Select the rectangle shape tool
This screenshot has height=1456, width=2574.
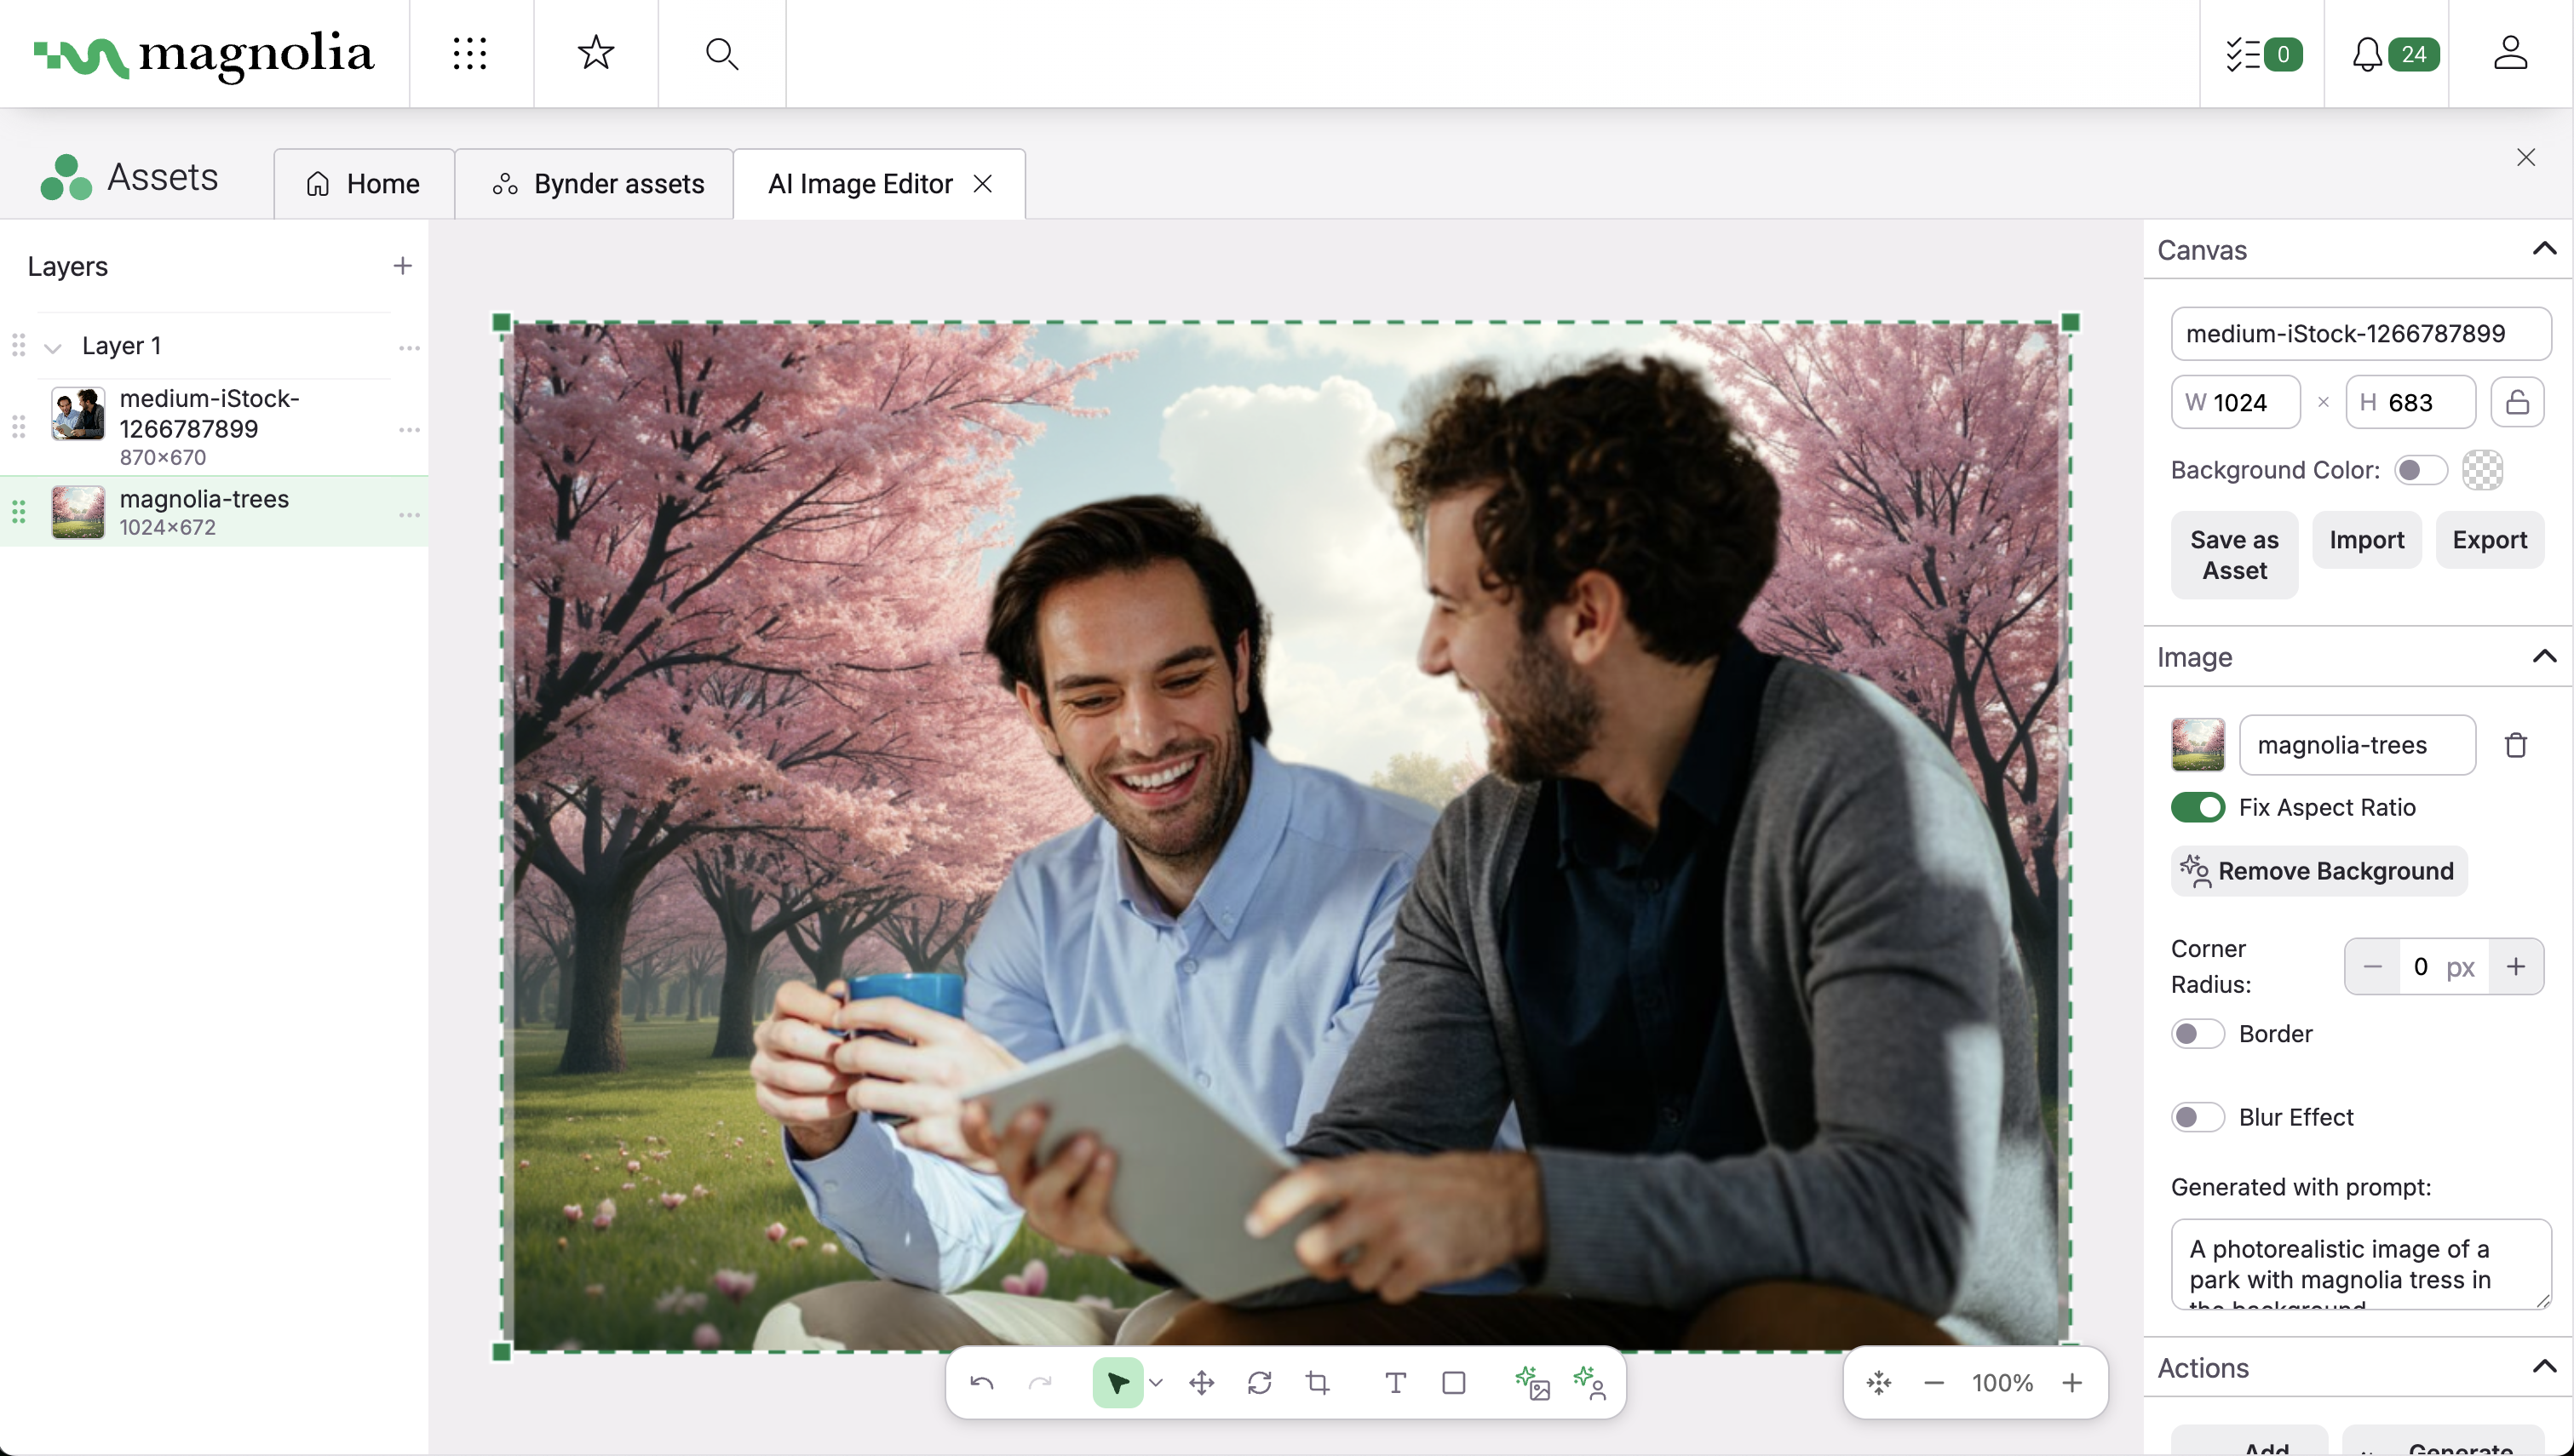pyautogui.click(x=1454, y=1383)
